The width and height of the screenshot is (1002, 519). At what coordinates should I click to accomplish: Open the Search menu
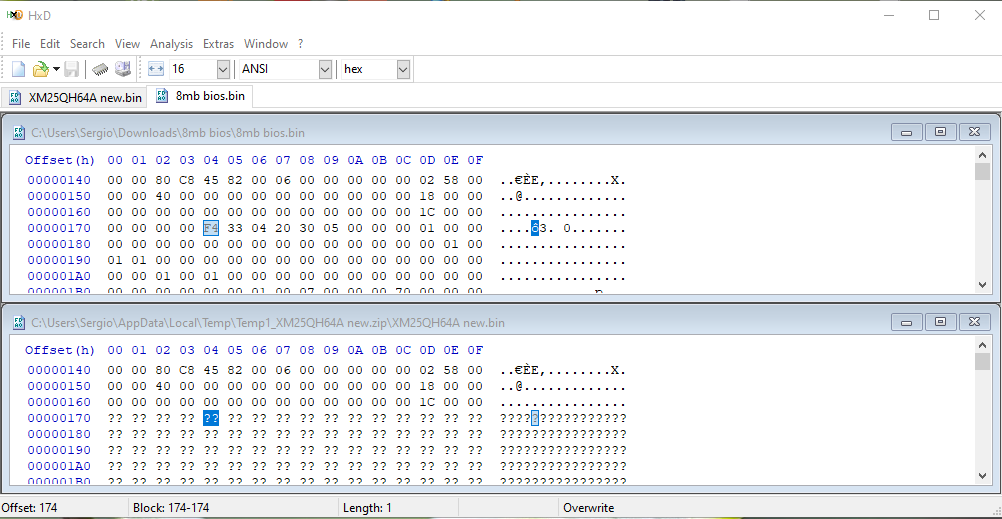point(88,43)
